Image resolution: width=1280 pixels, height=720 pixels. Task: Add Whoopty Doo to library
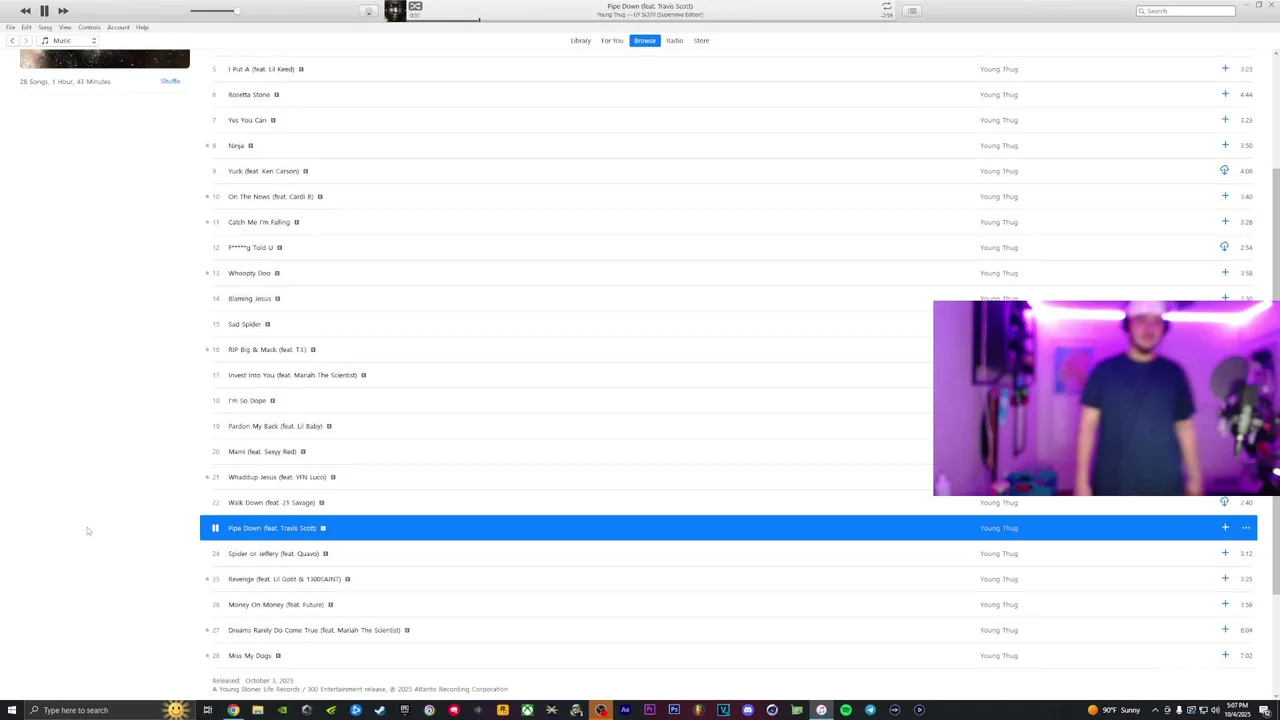coord(1225,273)
